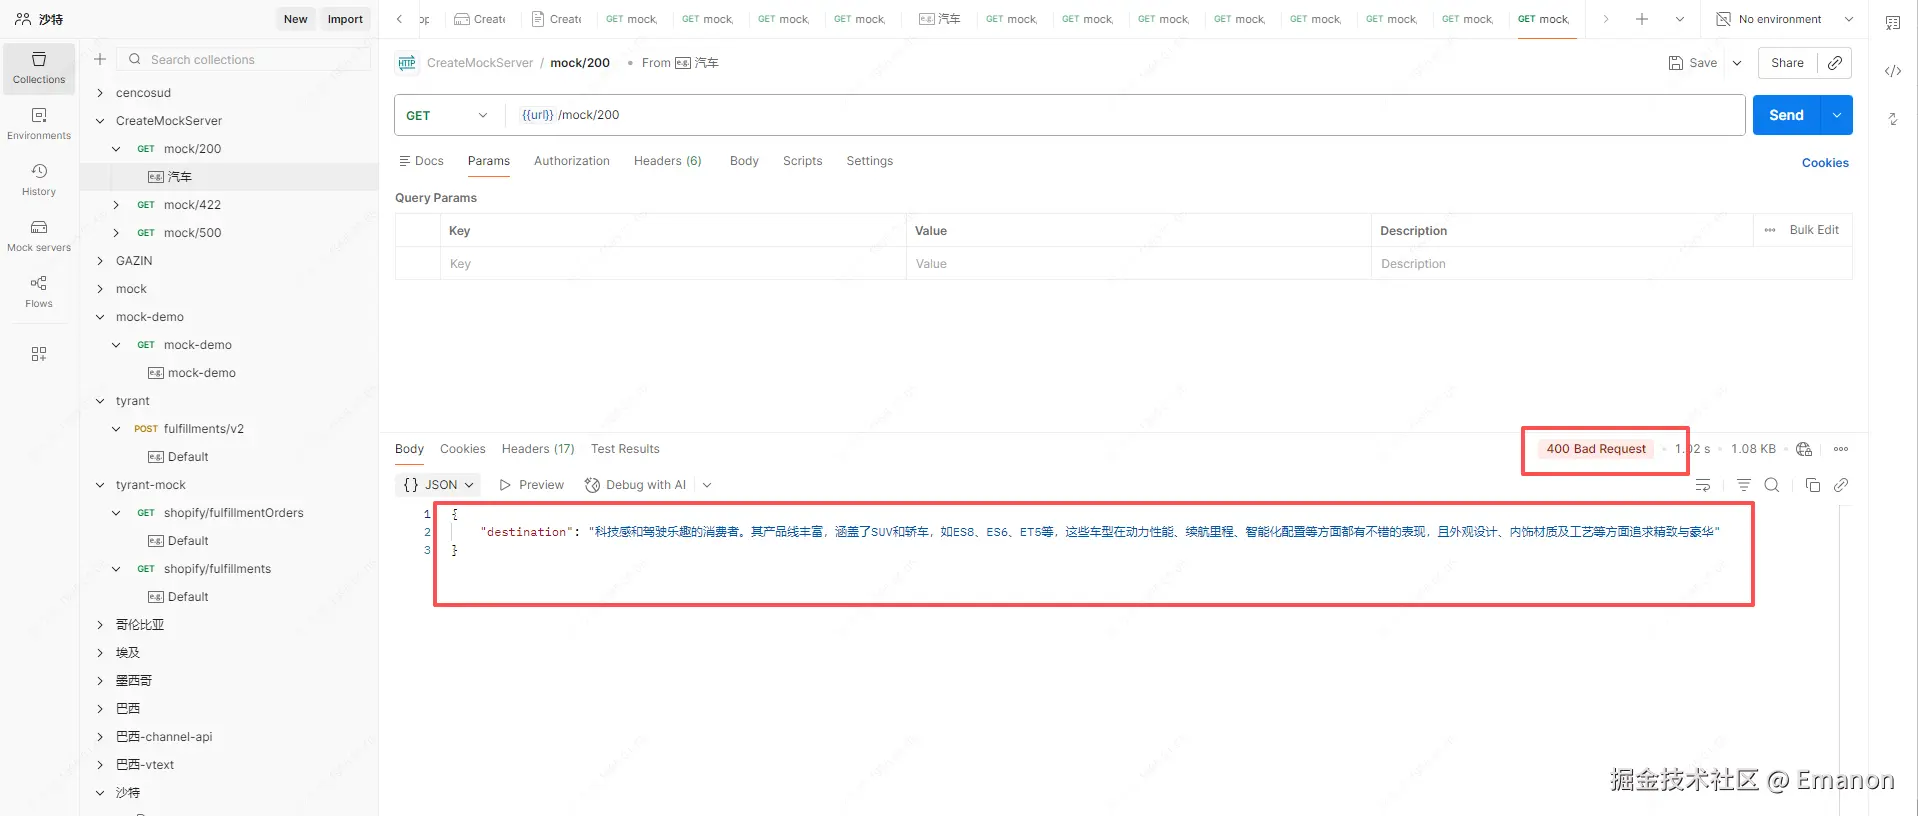This screenshot has width=1918, height=816.
Task: Switch to the Docs tab
Action: click(x=421, y=161)
